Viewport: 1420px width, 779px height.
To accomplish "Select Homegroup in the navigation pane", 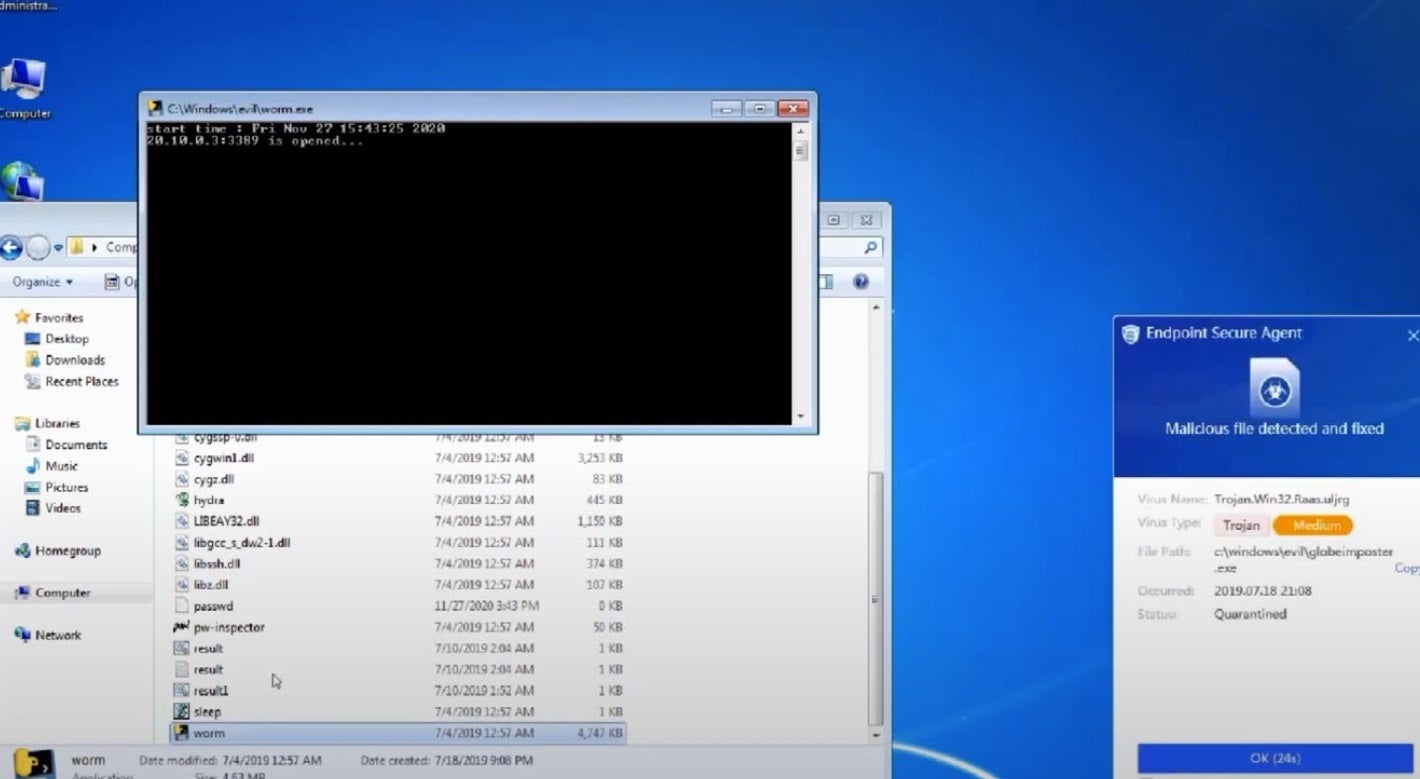I will 57,550.
